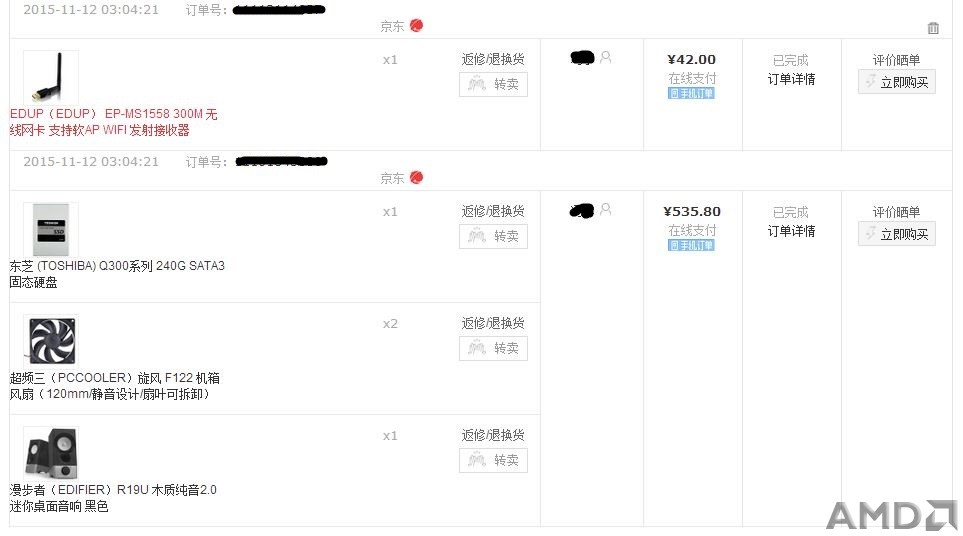Click the red JD chat icon on second order

416,177
